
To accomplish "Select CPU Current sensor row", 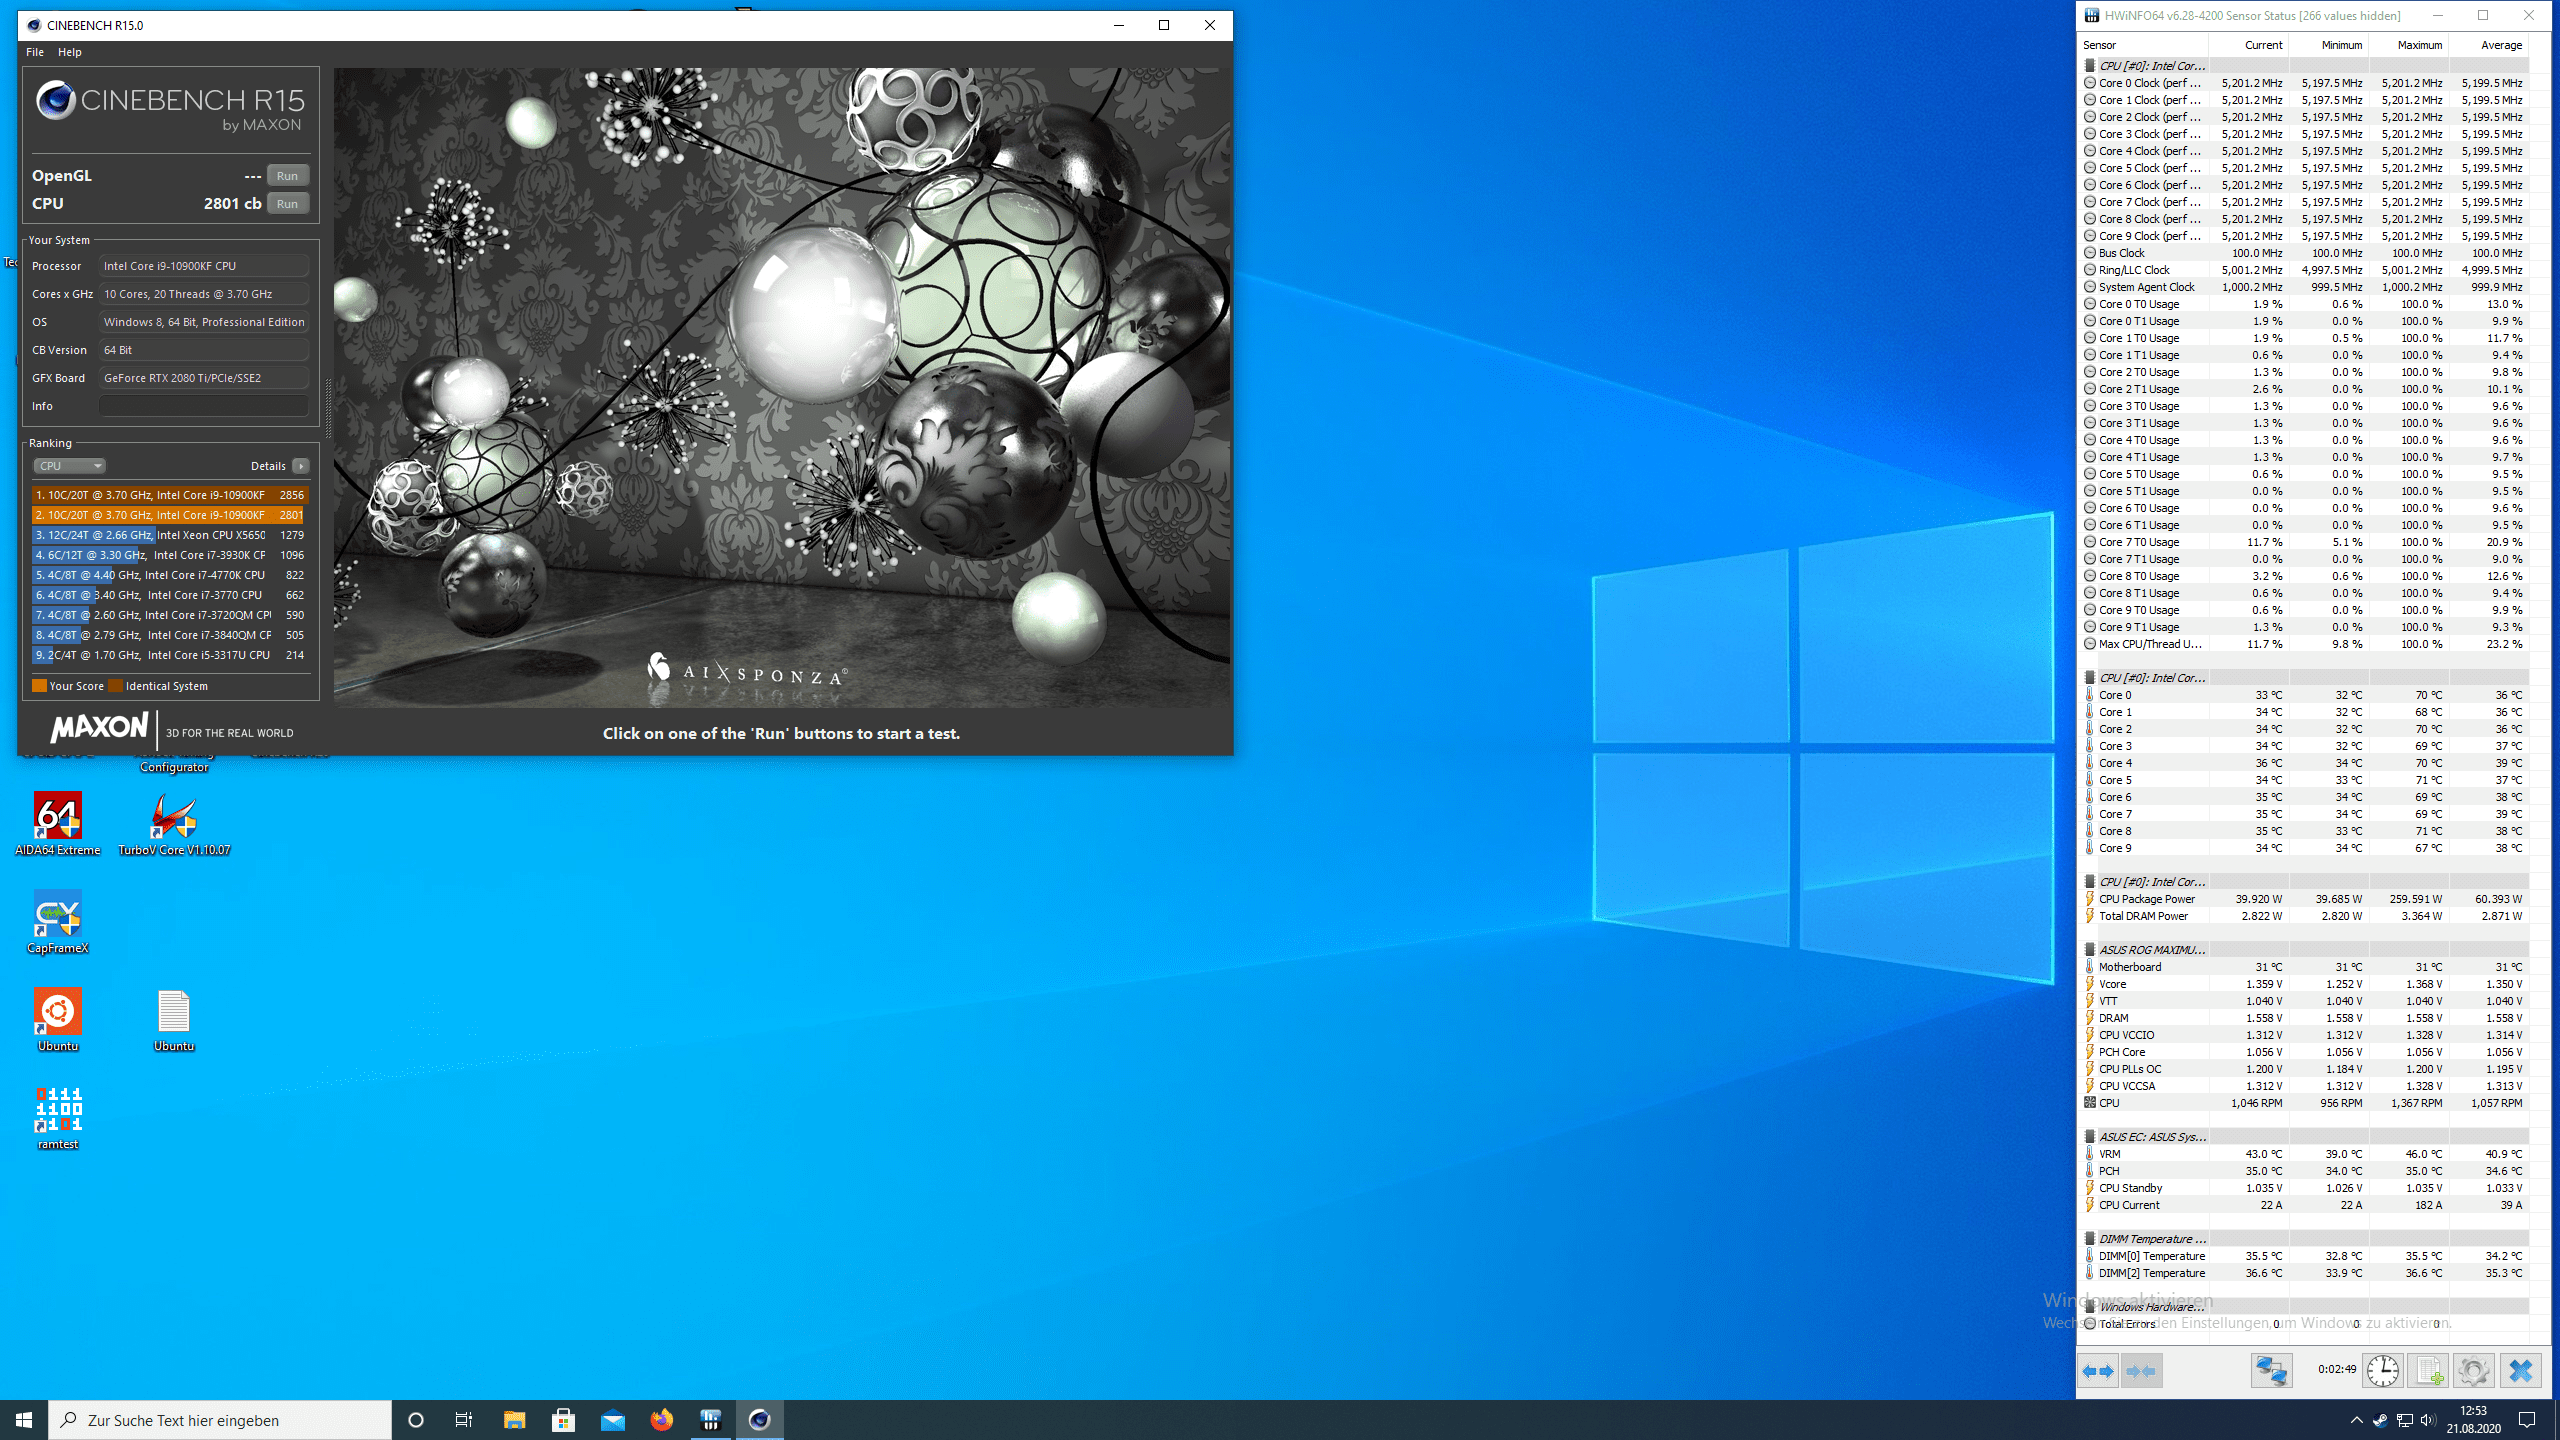I will click(x=2304, y=1205).
